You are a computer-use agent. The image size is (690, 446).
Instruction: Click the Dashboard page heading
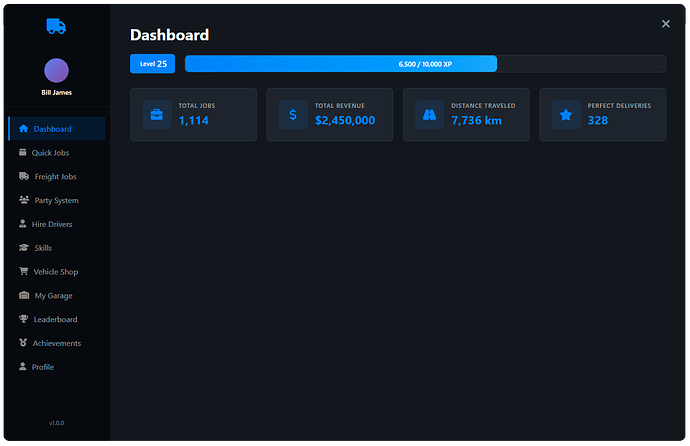[x=169, y=35]
